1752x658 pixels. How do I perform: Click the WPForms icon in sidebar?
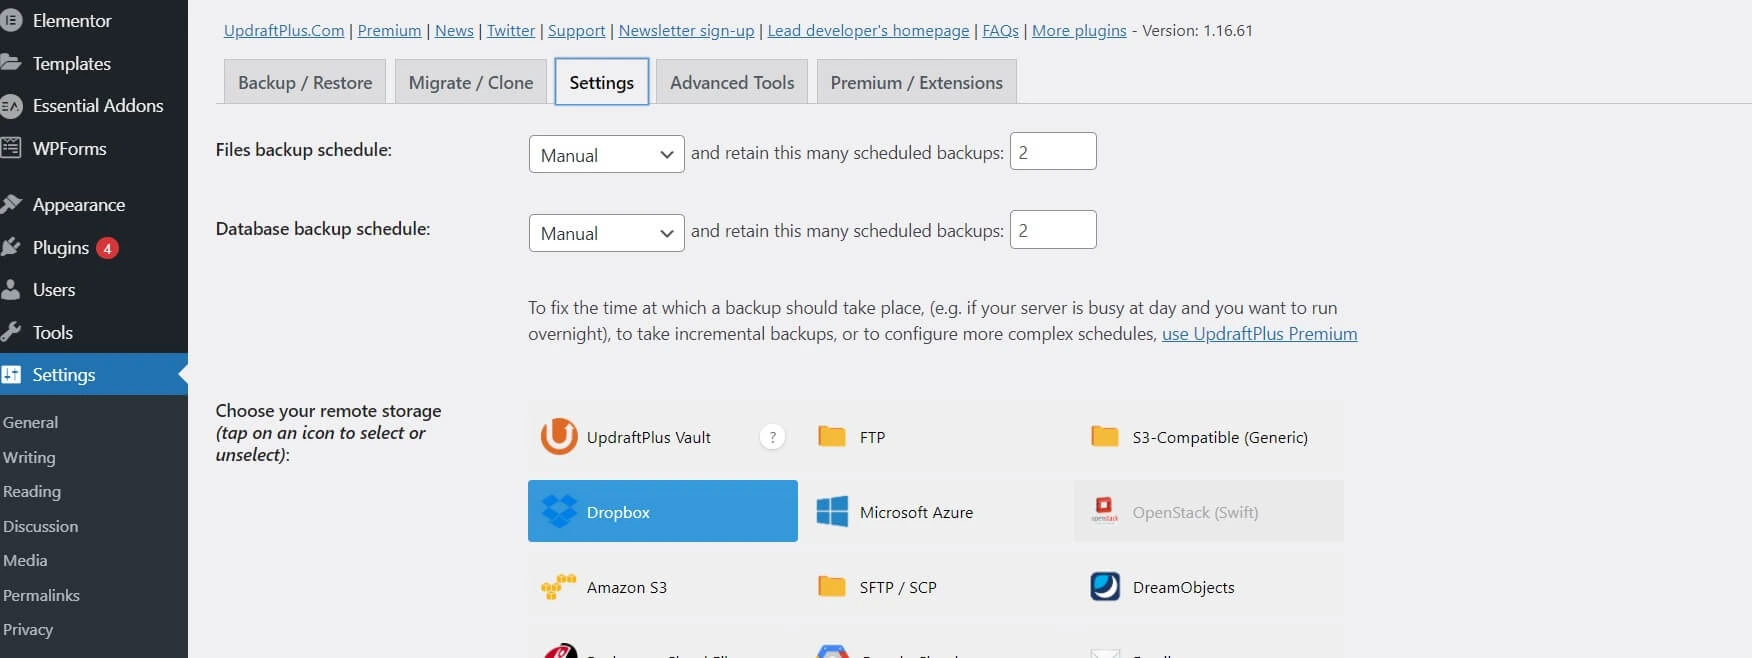point(11,148)
